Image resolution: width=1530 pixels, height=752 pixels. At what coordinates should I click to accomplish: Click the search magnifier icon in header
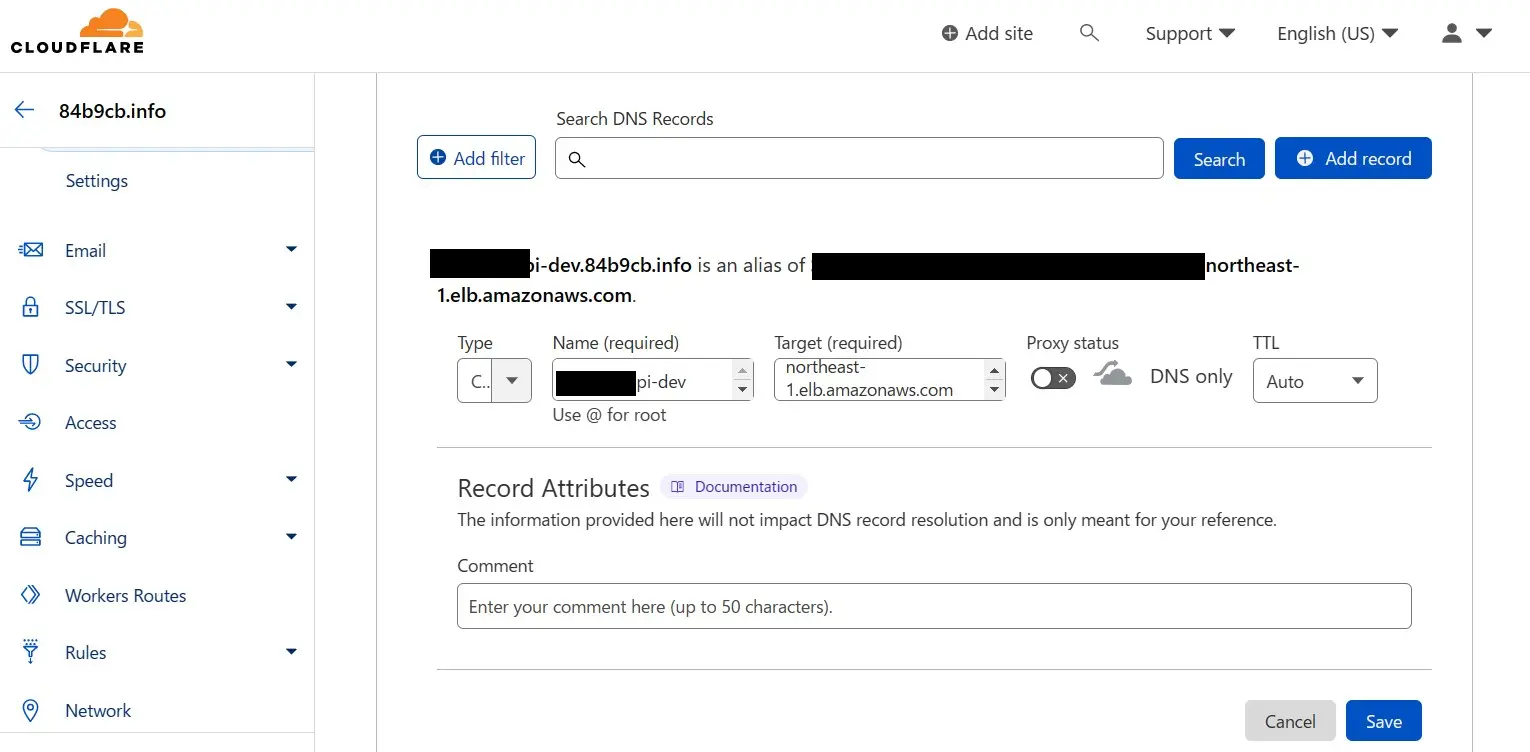click(1089, 33)
